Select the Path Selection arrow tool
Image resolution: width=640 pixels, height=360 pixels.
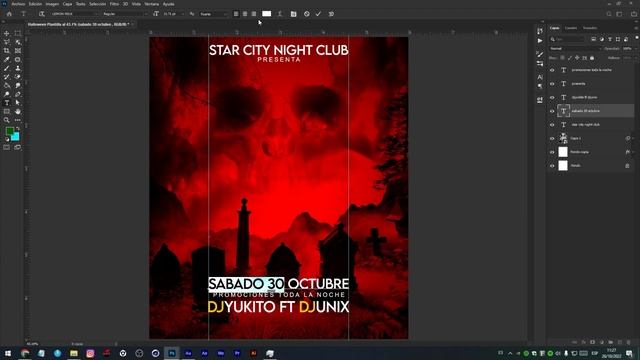click(18, 103)
